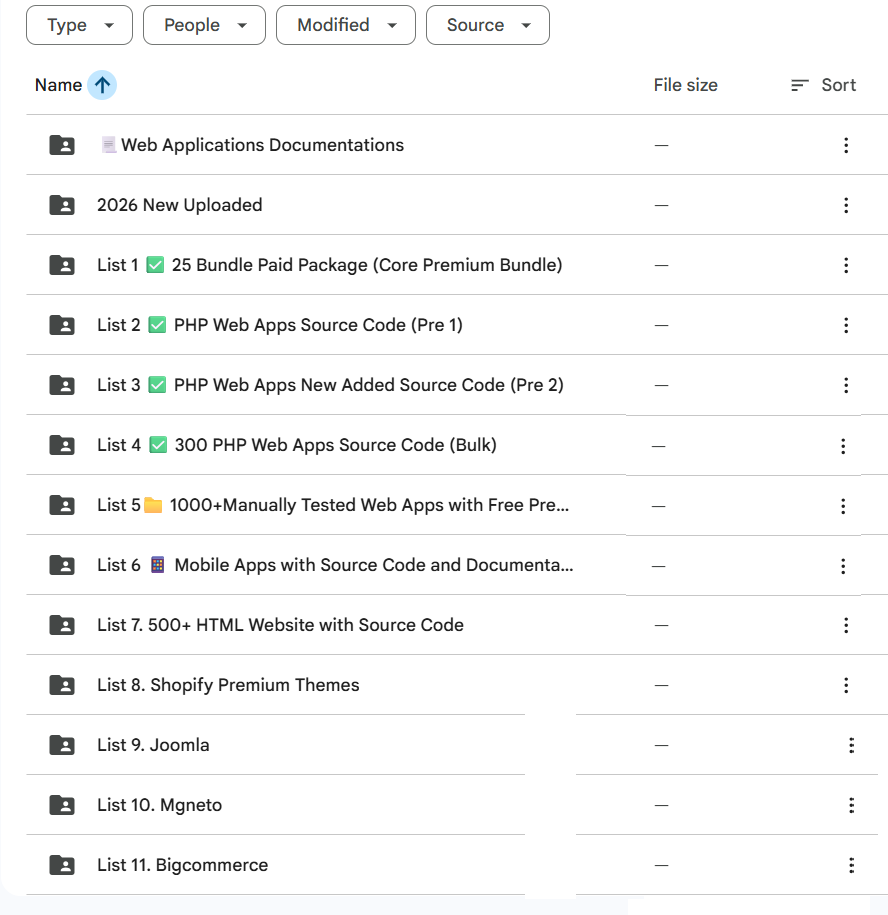Reverse sort order with the Name arrow
This screenshot has height=915, width=888.
(x=102, y=85)
